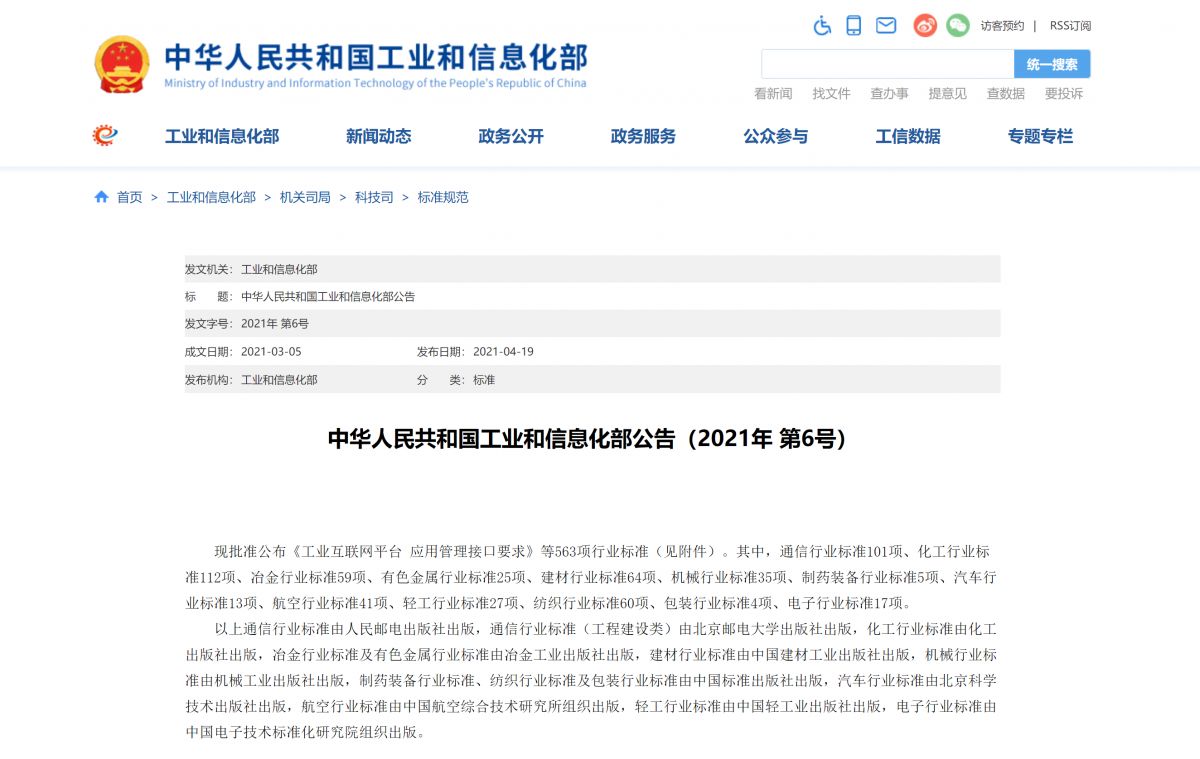The image size is (1200, 759).
Task: Open 政务服务 navigation menu
Action: tap(643, 137)
